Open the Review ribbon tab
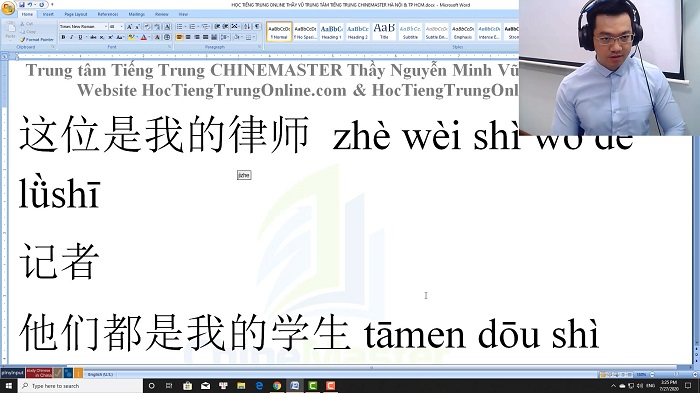 (x=162, y=14)
